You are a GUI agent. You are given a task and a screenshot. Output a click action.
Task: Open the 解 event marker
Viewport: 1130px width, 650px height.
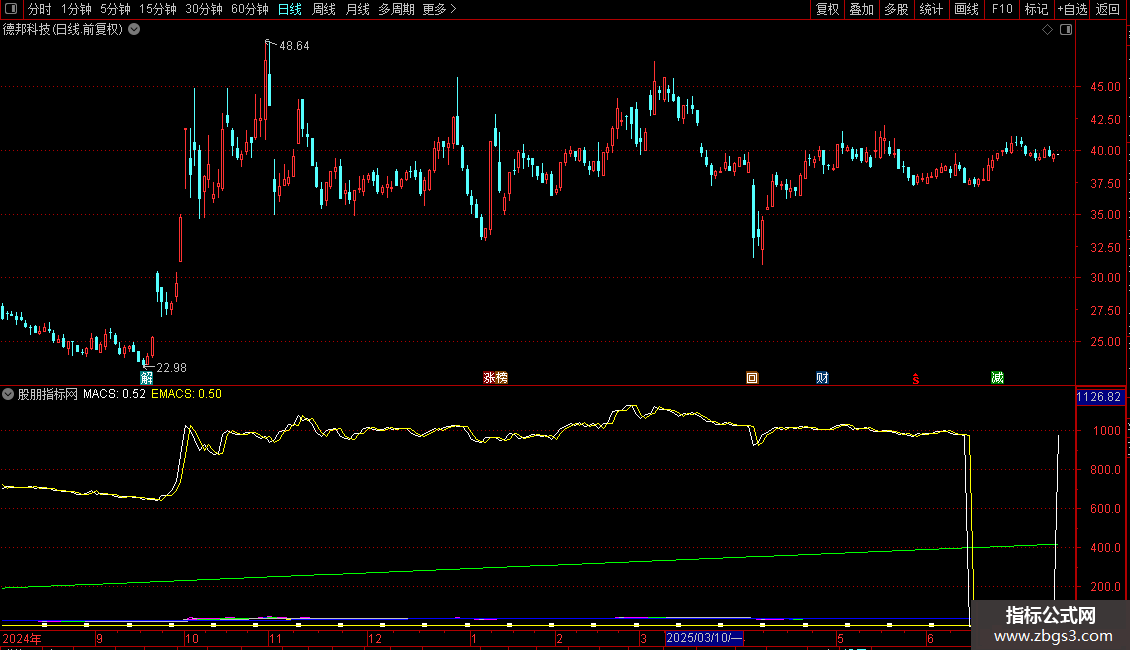(146, 378)
